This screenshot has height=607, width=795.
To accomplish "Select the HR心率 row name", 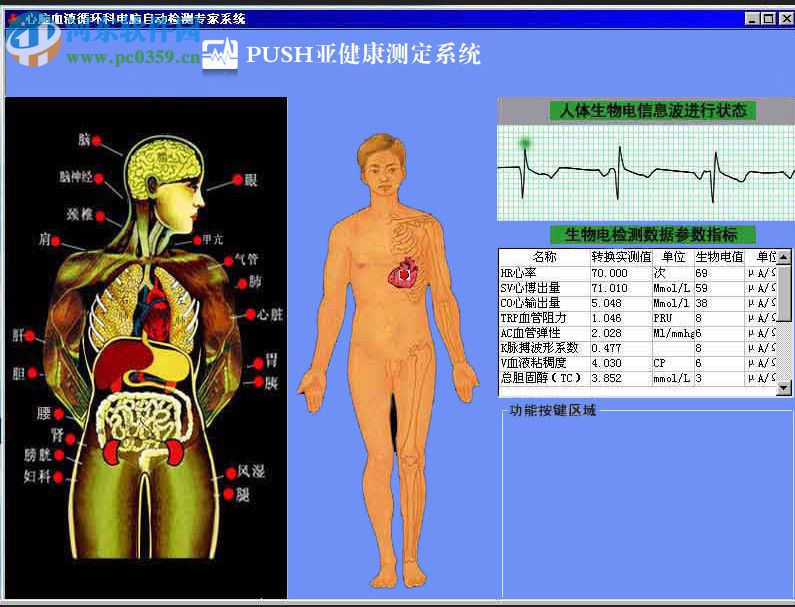I will point(519,273).
